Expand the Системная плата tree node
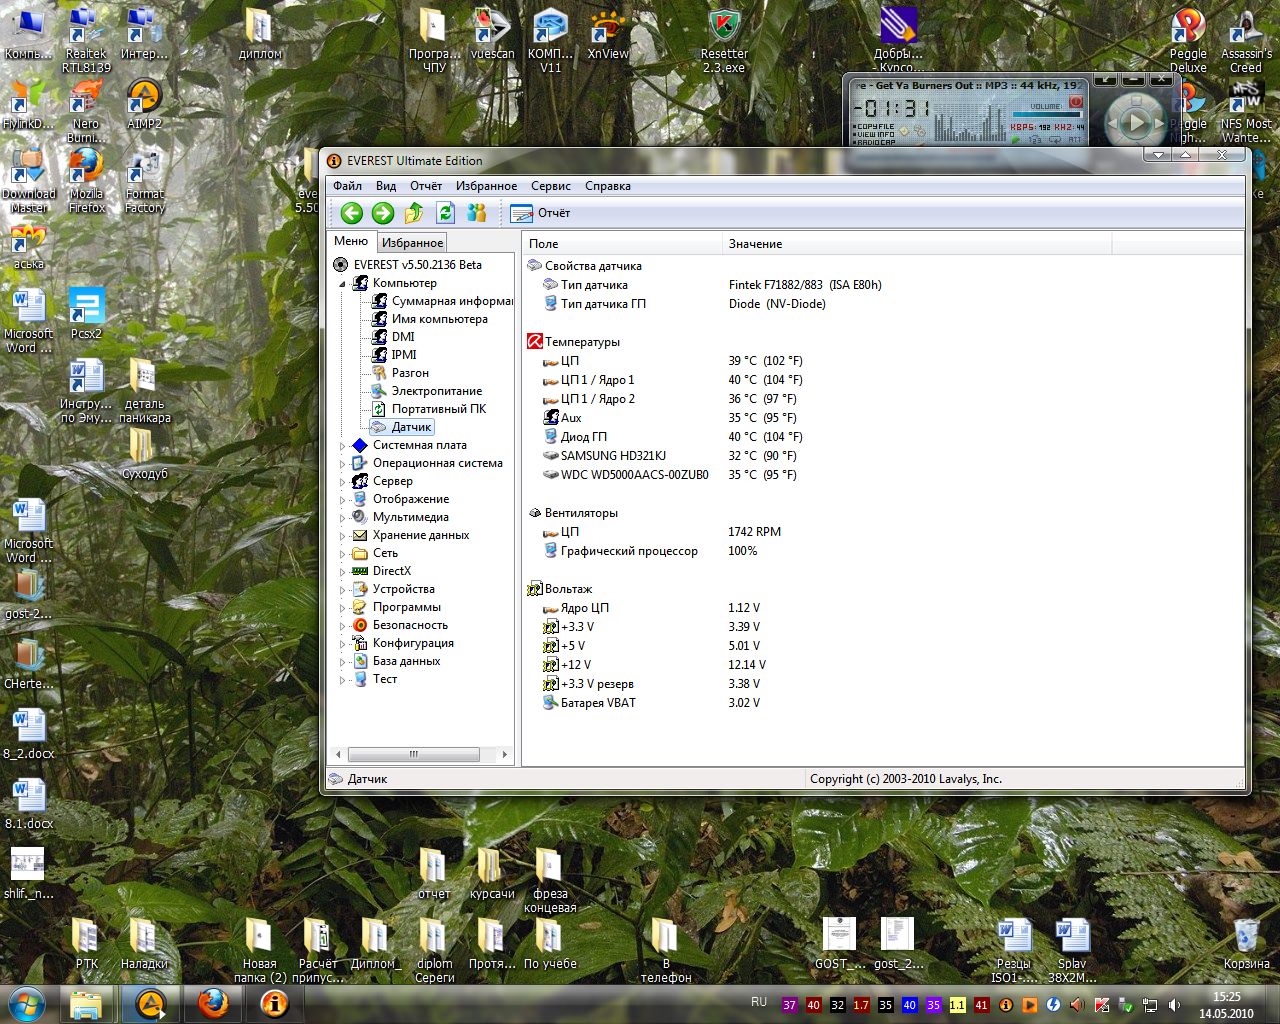The height and width of the screenshot is (1024, 1280). (x=342, y=446)
